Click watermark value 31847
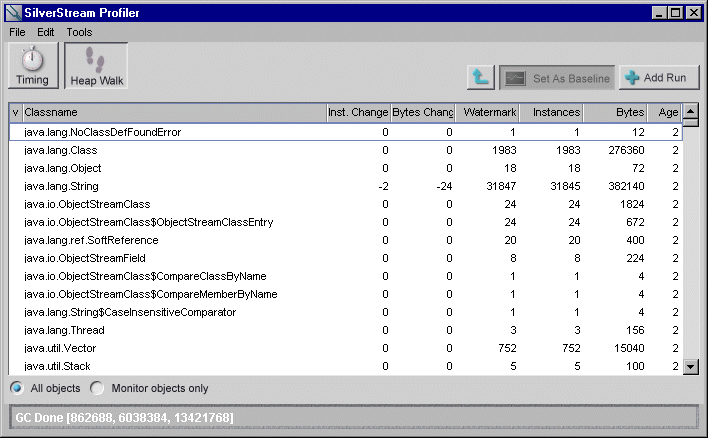This screenshot has height=438, width=708. click(x=501, y=186)
